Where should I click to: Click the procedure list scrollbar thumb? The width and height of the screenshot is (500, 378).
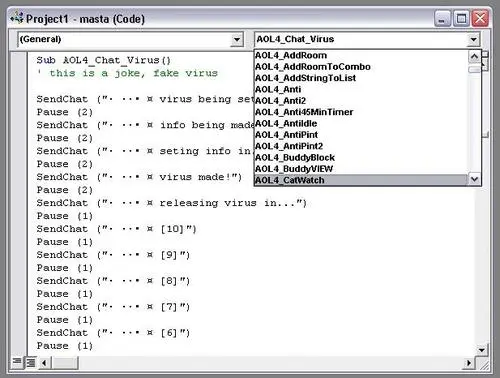point(474,69)
